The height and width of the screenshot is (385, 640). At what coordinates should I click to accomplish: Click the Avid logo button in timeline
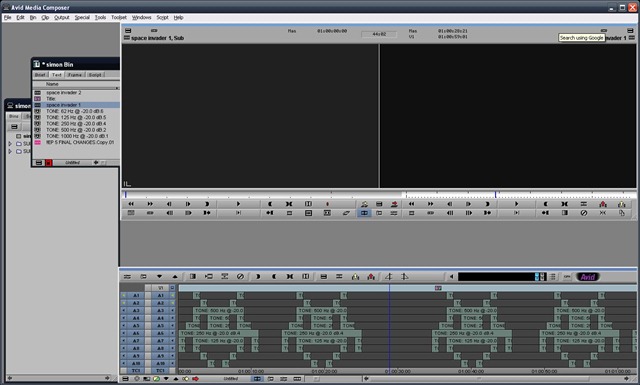click(587, 277)
